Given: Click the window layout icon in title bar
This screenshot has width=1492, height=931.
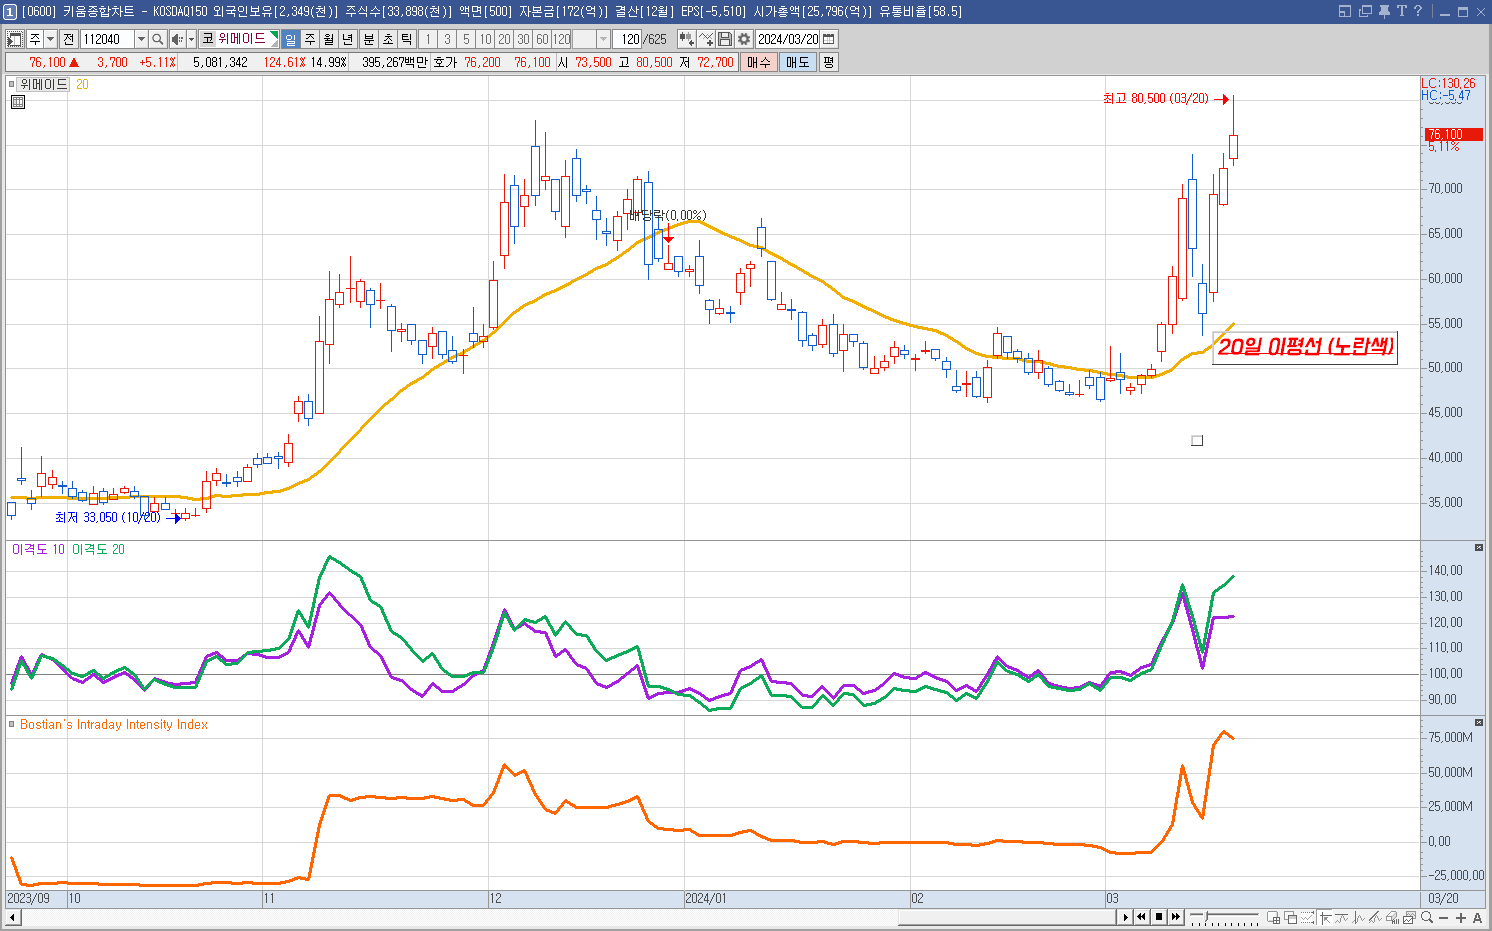Looking at the screenshot, I should point(1345,11).
